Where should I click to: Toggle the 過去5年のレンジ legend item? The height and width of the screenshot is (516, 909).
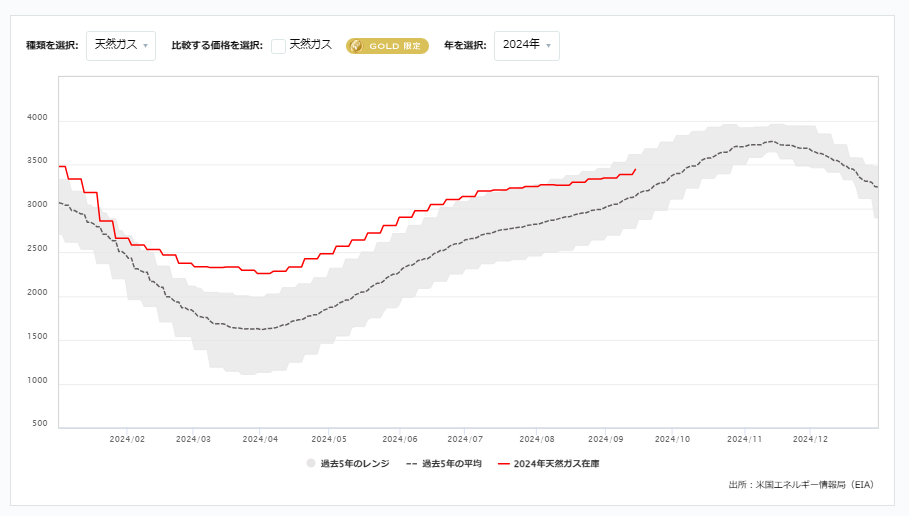pyautogui.click(x=348, y=464)
